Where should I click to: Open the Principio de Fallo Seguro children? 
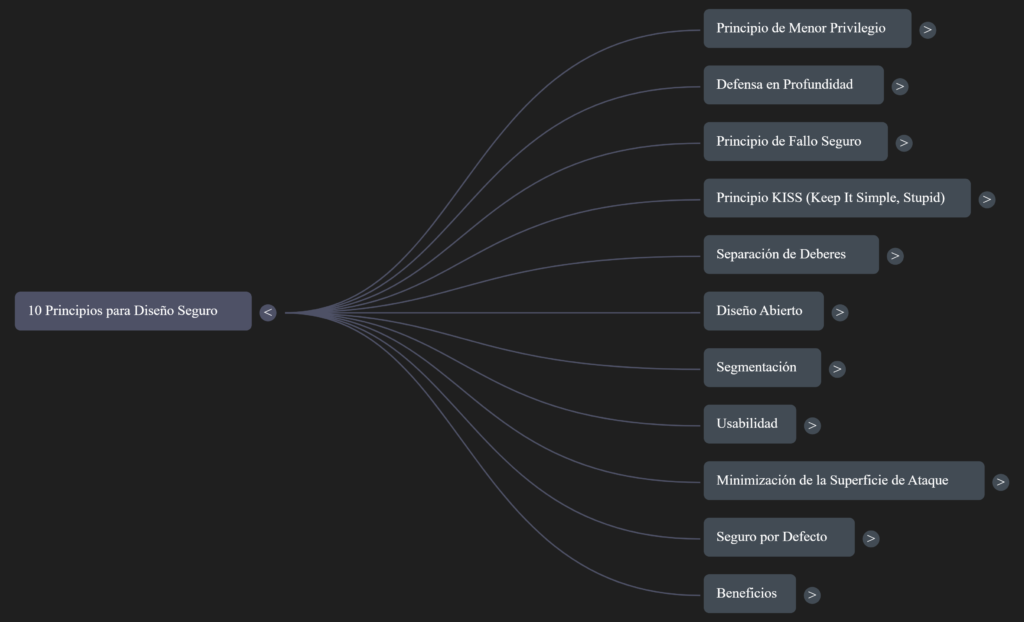click(904, 143)
